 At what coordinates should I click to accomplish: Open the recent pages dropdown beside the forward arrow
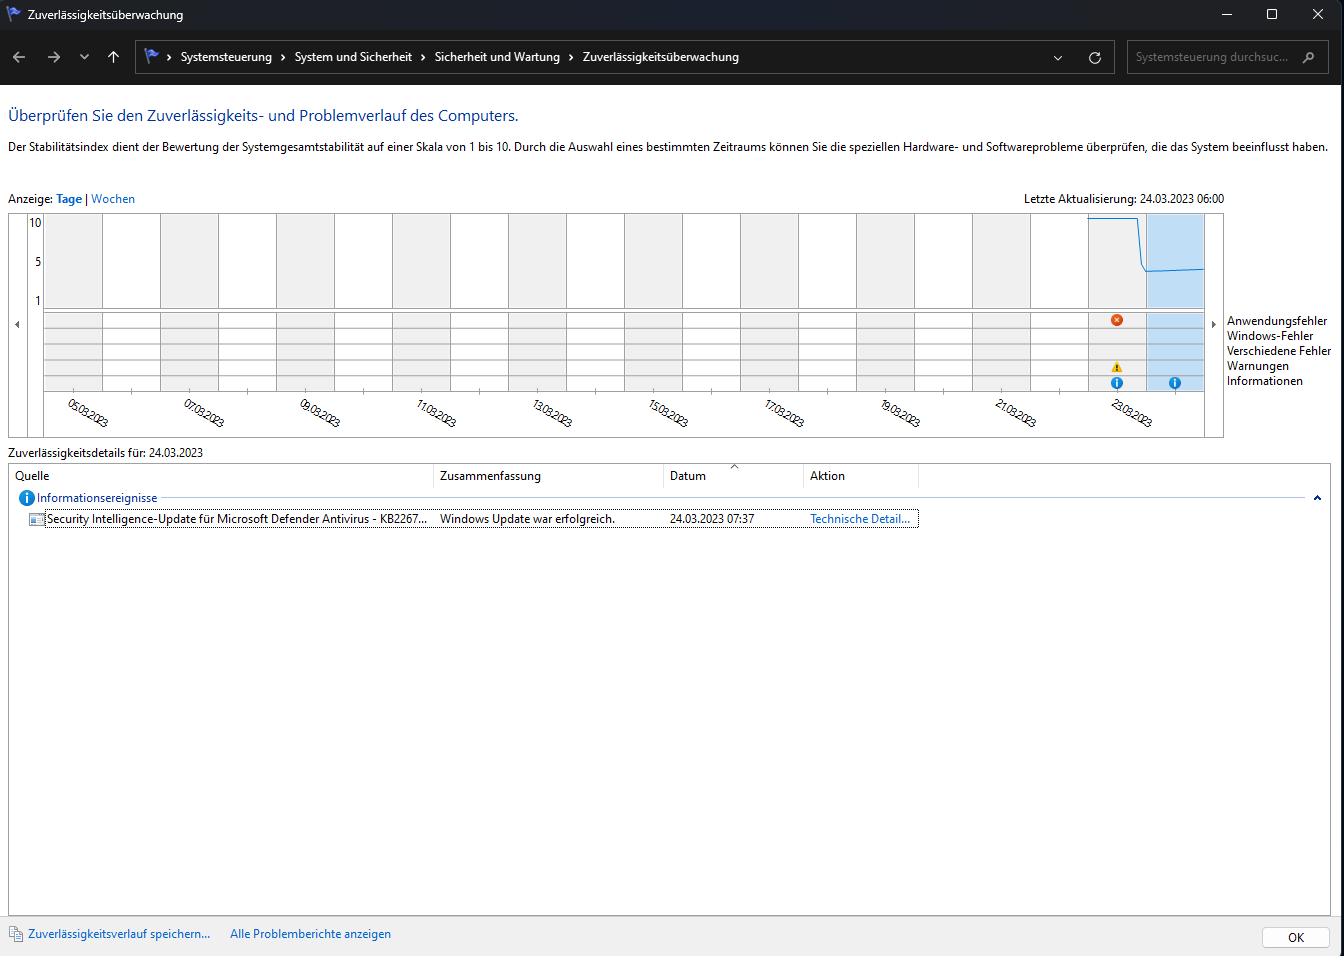[x=84, y=57]
